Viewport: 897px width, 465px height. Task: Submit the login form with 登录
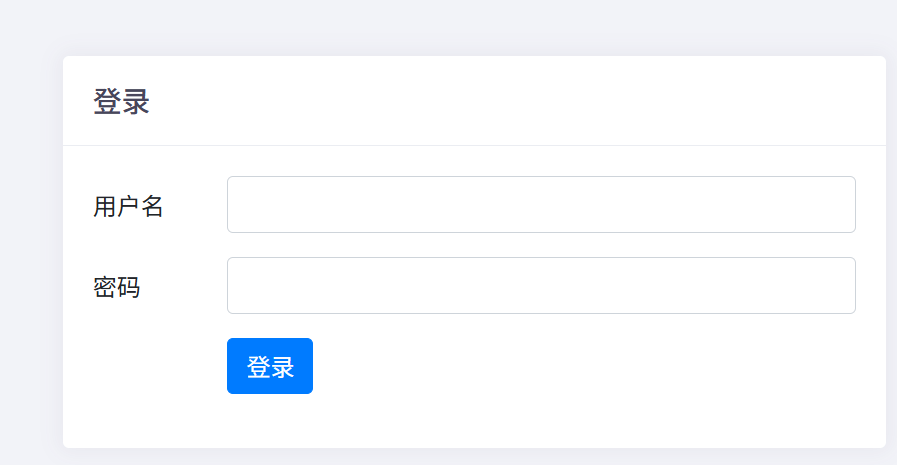click(269, 366)
